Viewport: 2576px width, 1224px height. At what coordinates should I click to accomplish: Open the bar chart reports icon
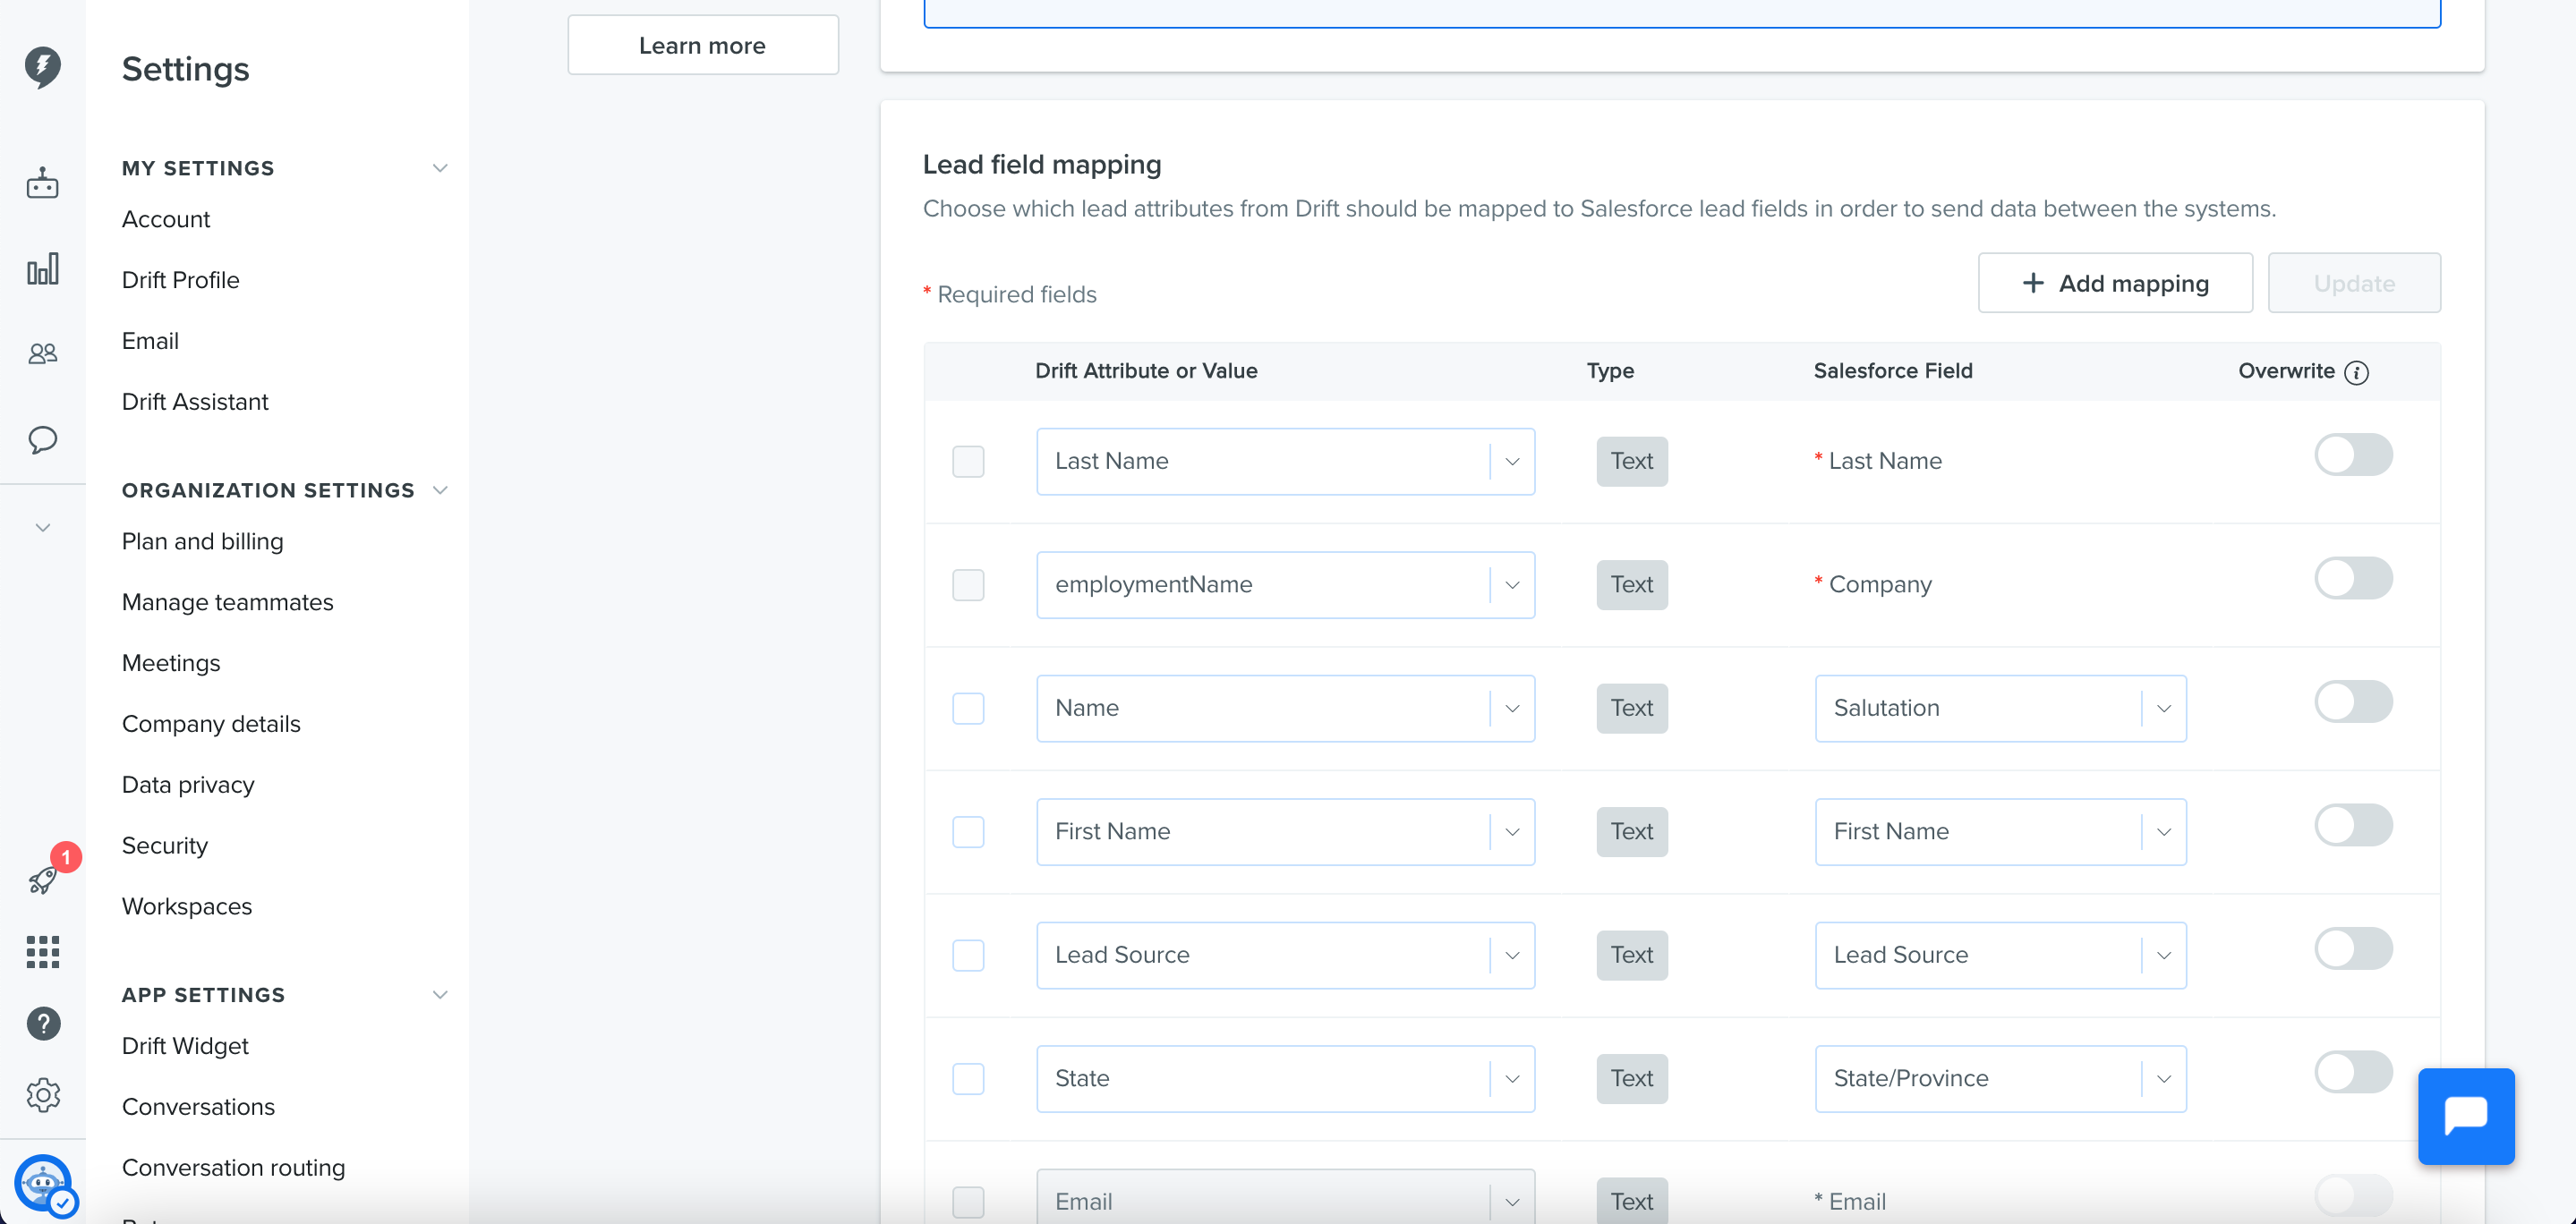42,269
